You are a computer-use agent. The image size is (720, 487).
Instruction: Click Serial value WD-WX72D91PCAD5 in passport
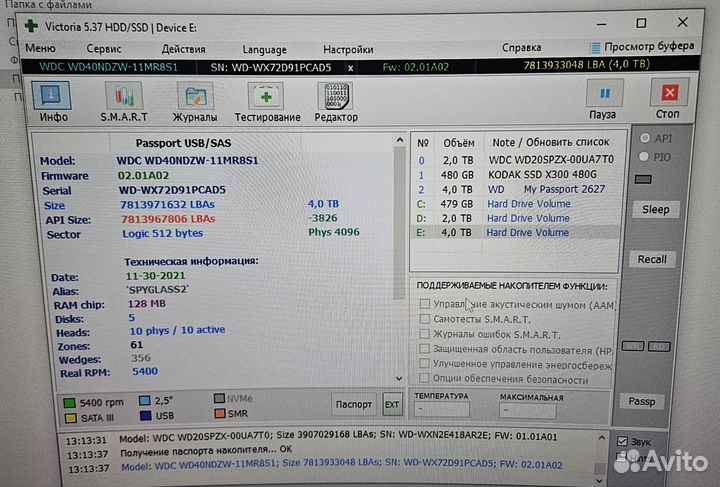(172, 190)
